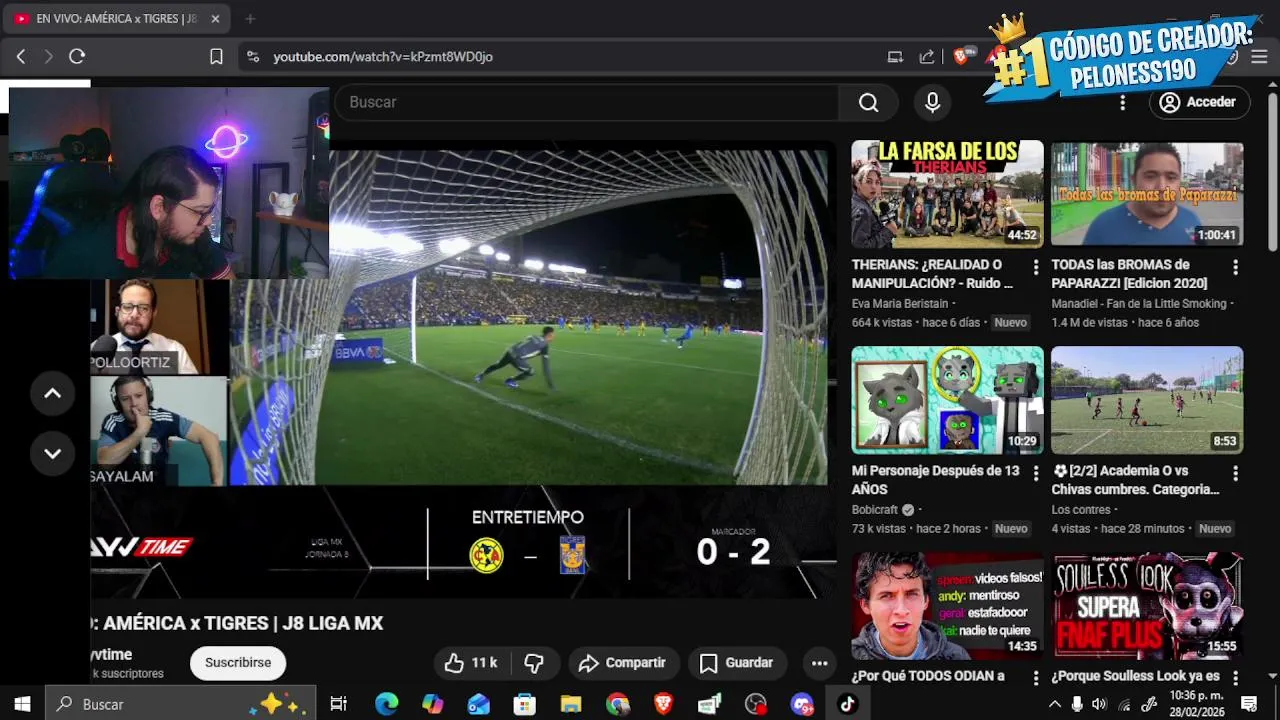1280x720 pixels.
Task: Open a new tab with the plus button
Action: tap(250, 18)
